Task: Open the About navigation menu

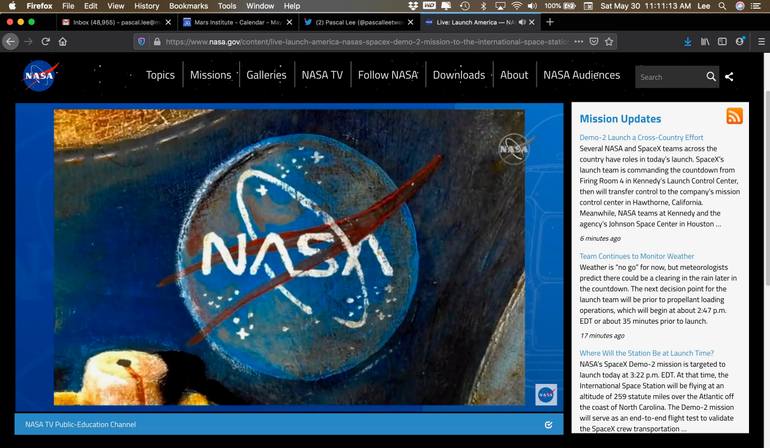Action: (514, 75)
